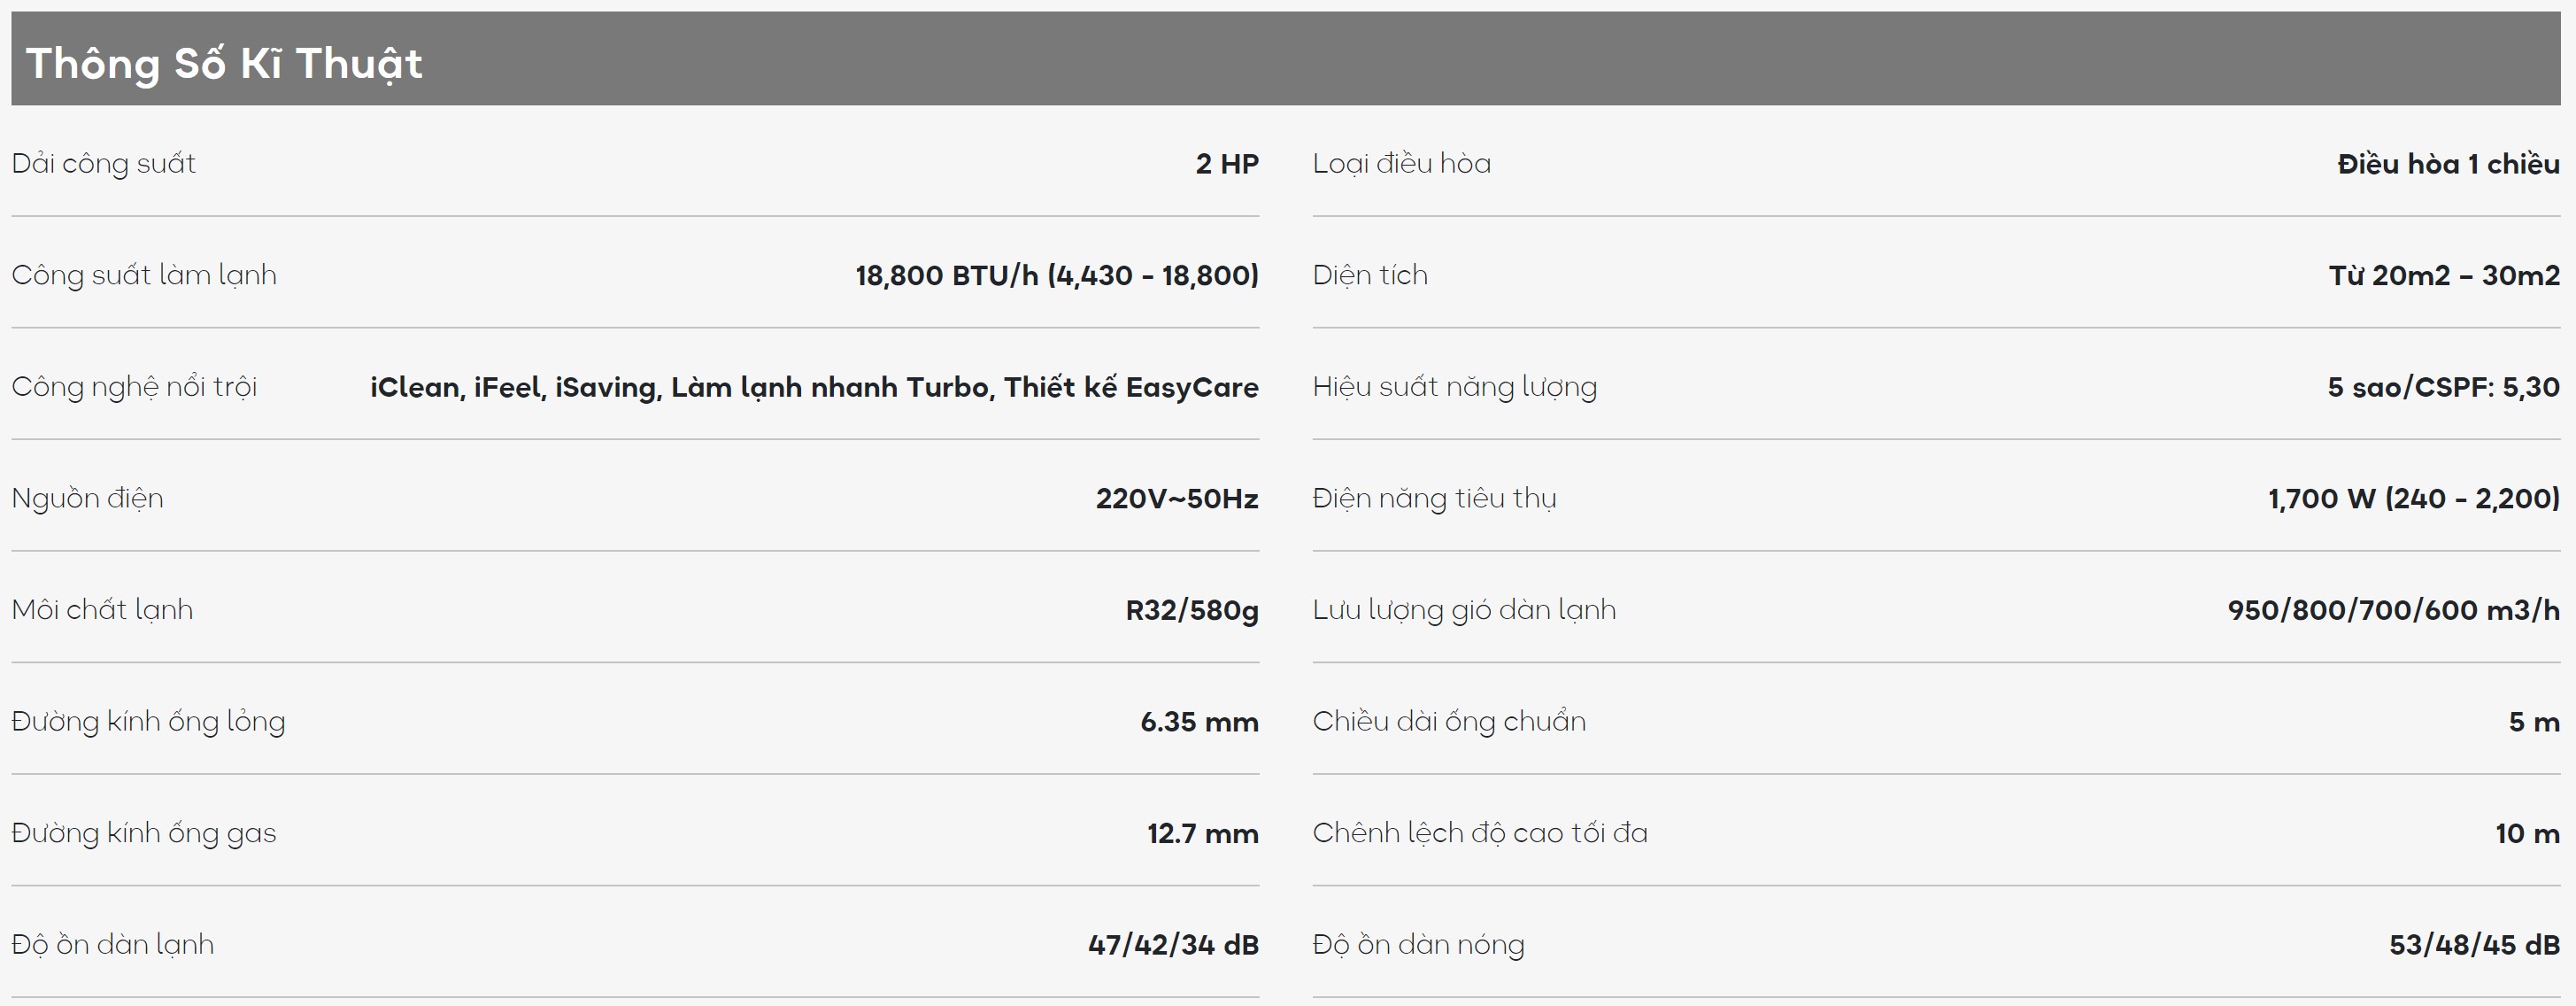This screenshot has width=2576, height=1006.
Task: Click the Loại điều hòa label
Action: pos(1401,164)
